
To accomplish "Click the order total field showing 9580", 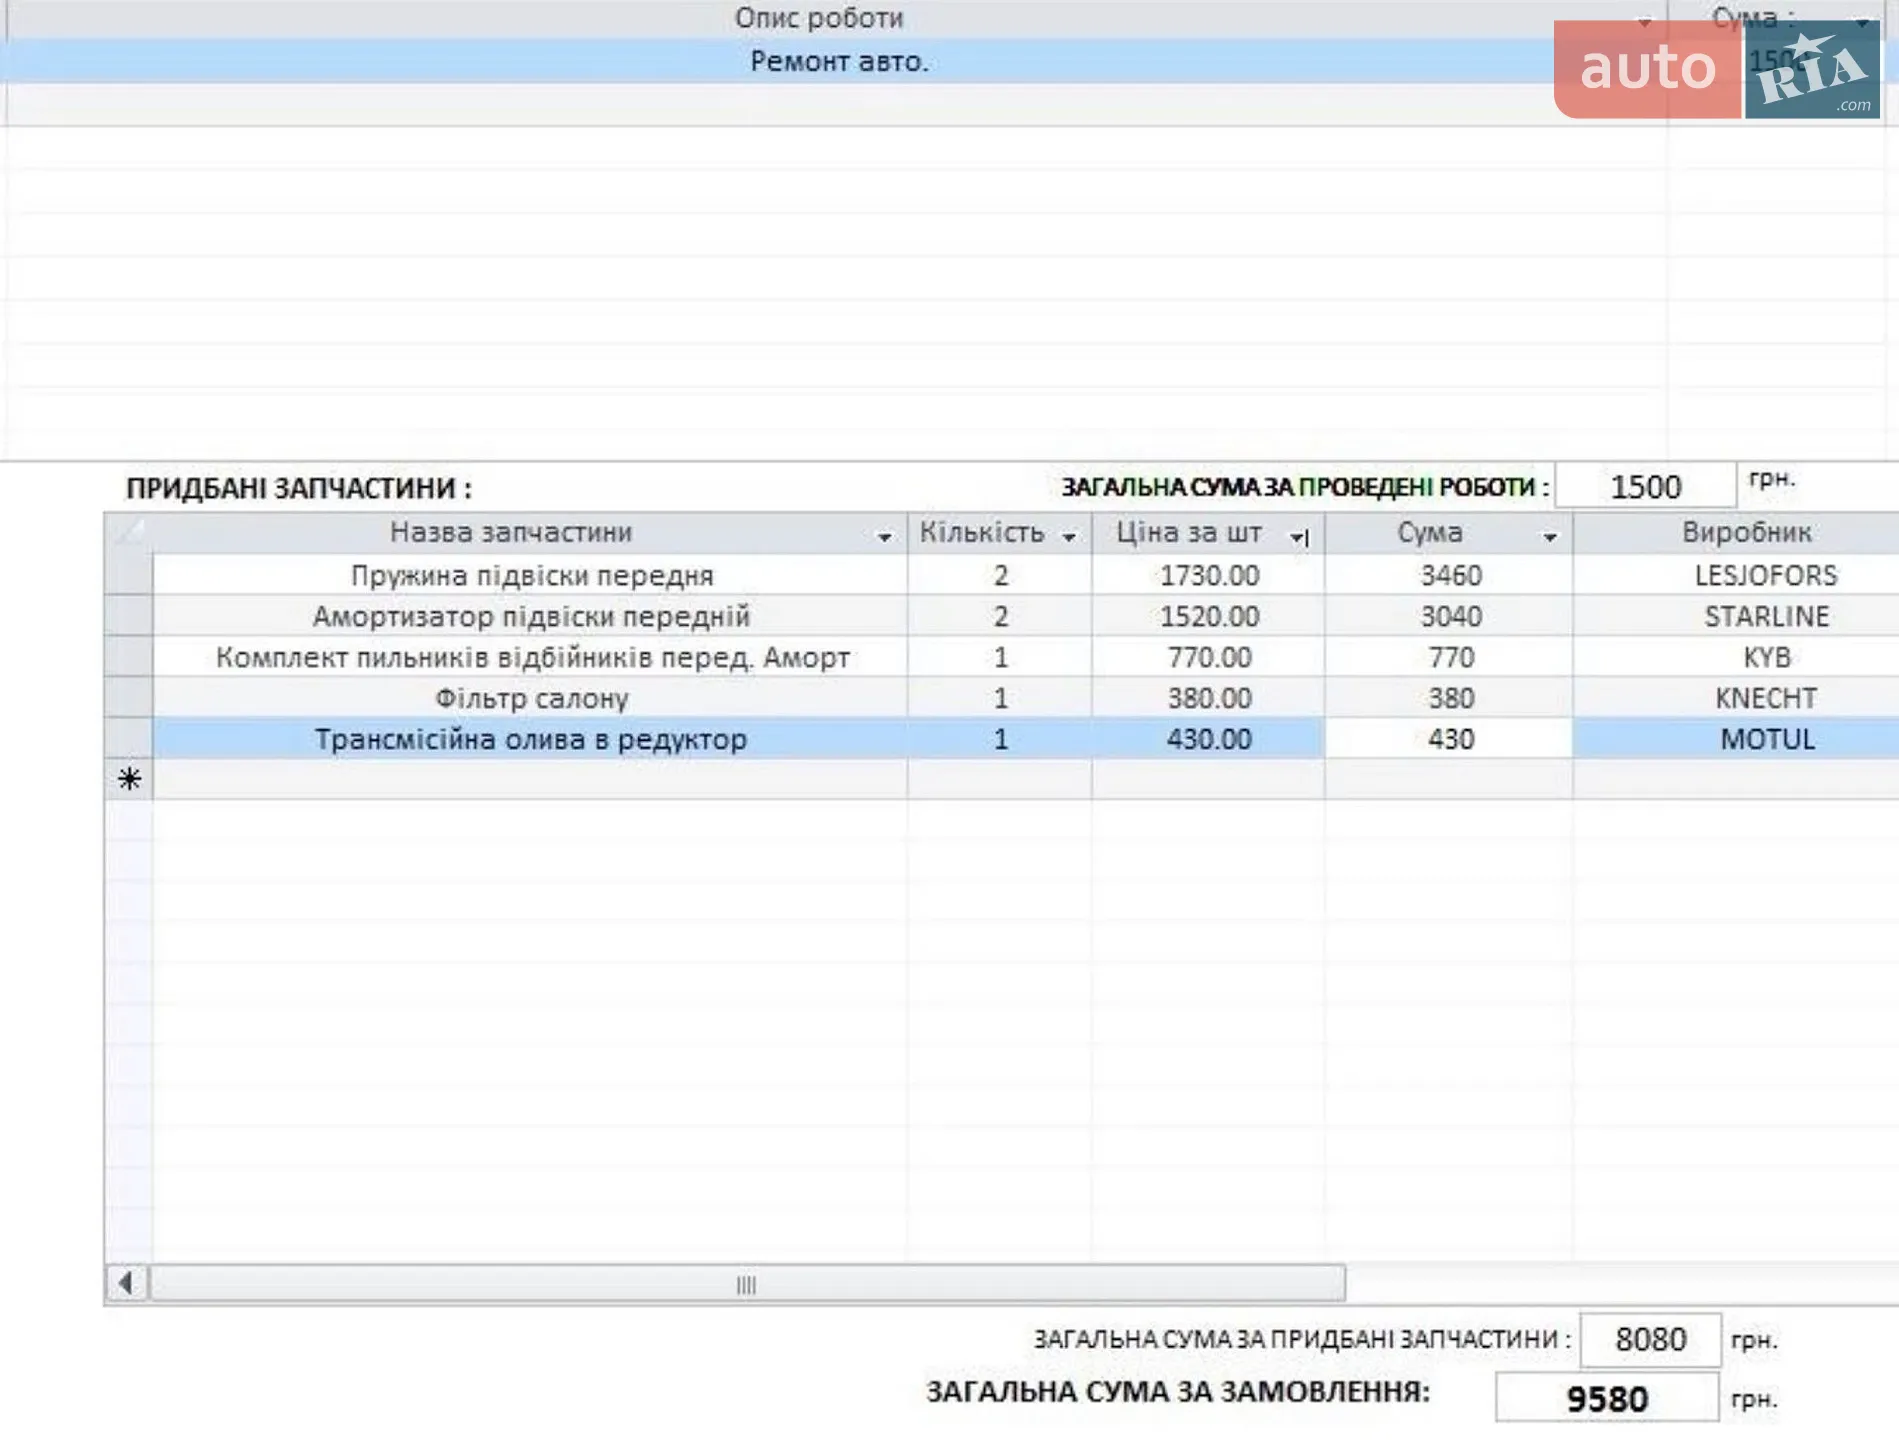I will [1606, 1397].
